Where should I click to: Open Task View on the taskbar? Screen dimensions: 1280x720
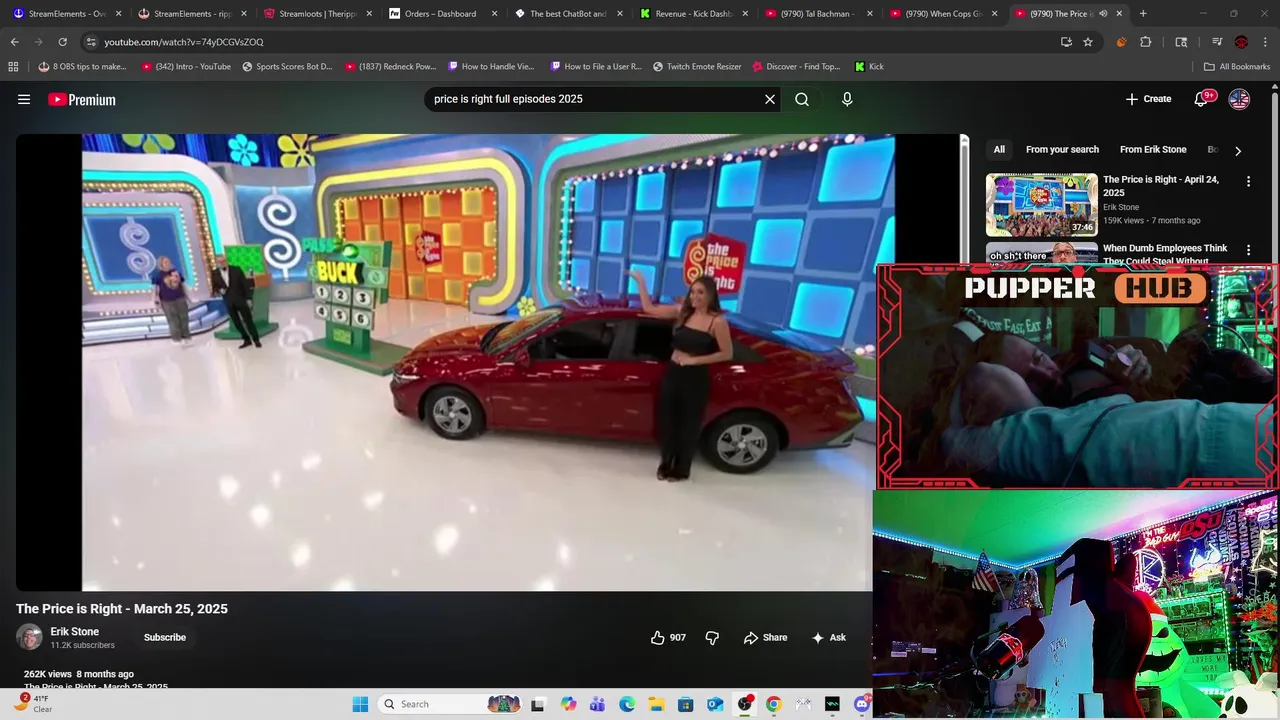(537, 704)
